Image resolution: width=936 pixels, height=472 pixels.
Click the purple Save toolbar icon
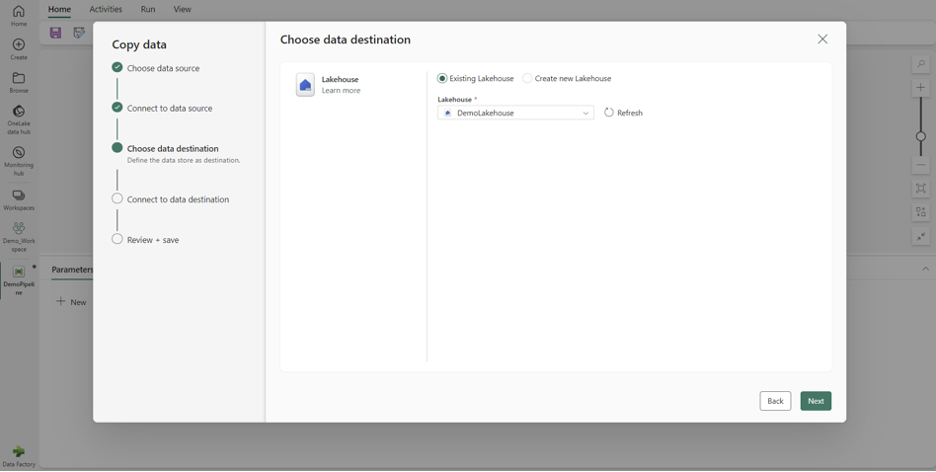(56, 33)
